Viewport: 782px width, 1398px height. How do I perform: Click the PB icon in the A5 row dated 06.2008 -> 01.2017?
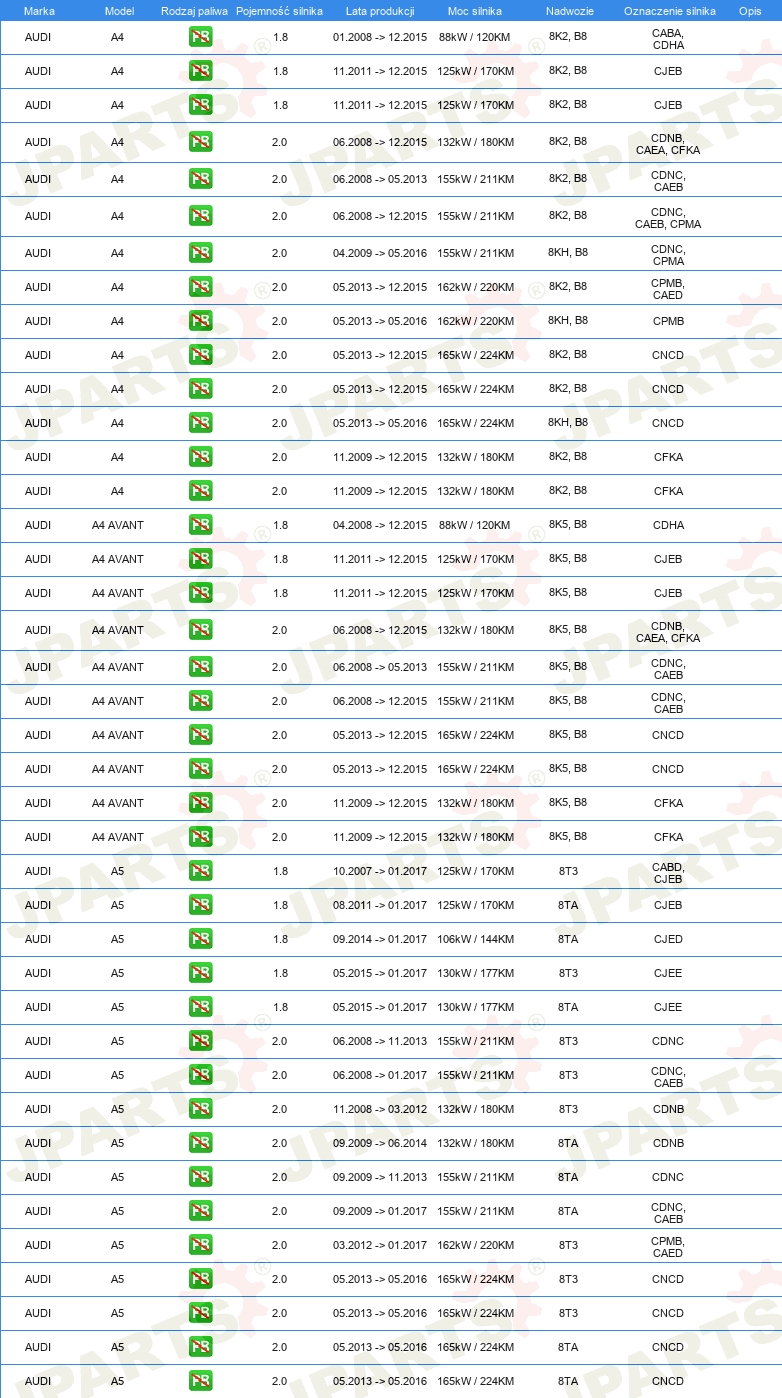(200, 1075)
